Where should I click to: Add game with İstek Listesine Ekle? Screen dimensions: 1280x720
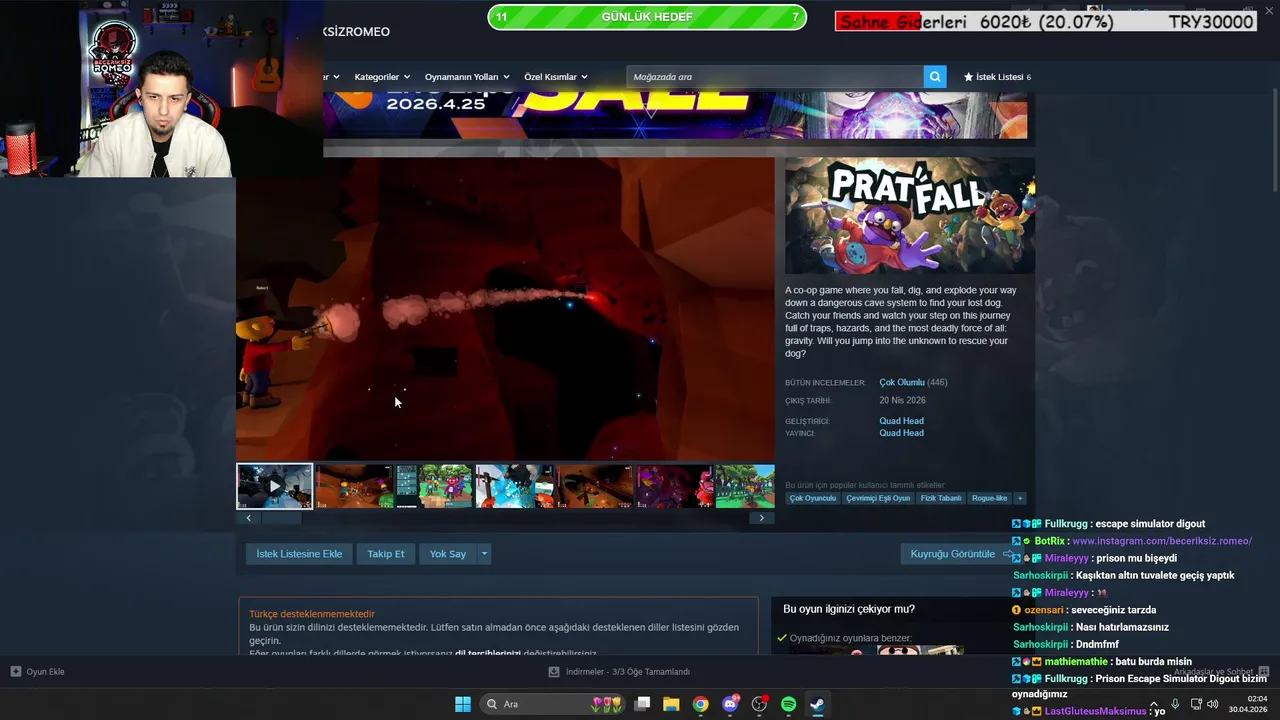click(x=299, y=554)
